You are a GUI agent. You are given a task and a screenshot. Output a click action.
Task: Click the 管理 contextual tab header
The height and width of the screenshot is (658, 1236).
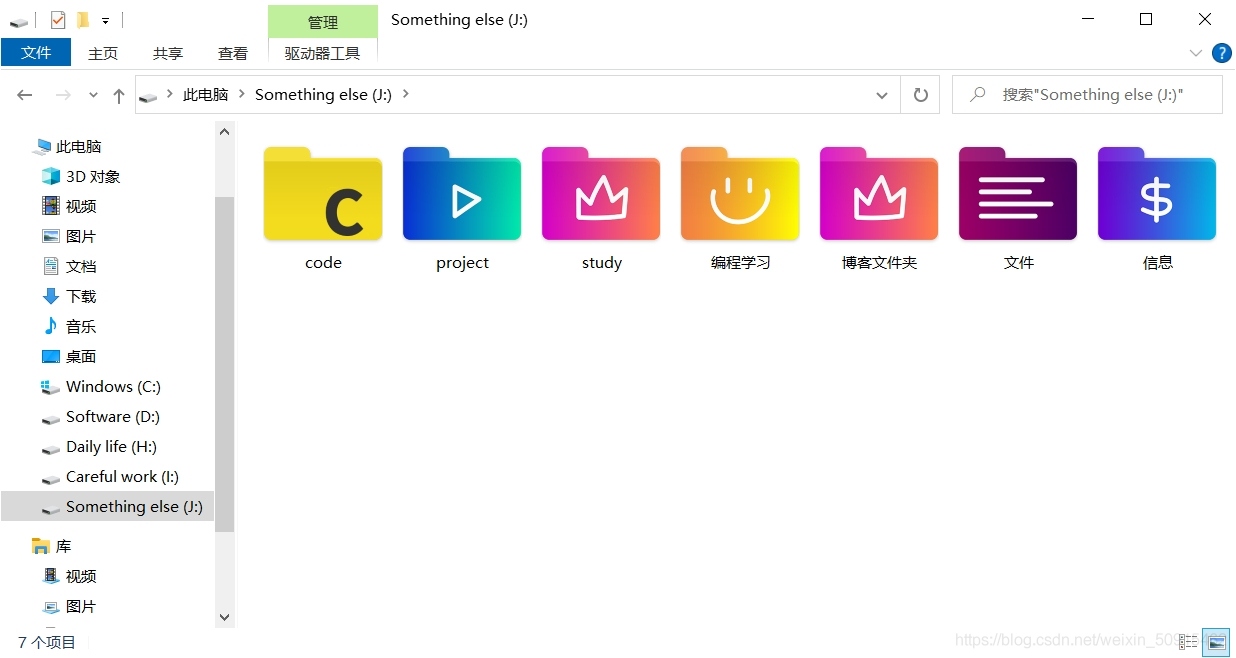click(x=323, y=22)
